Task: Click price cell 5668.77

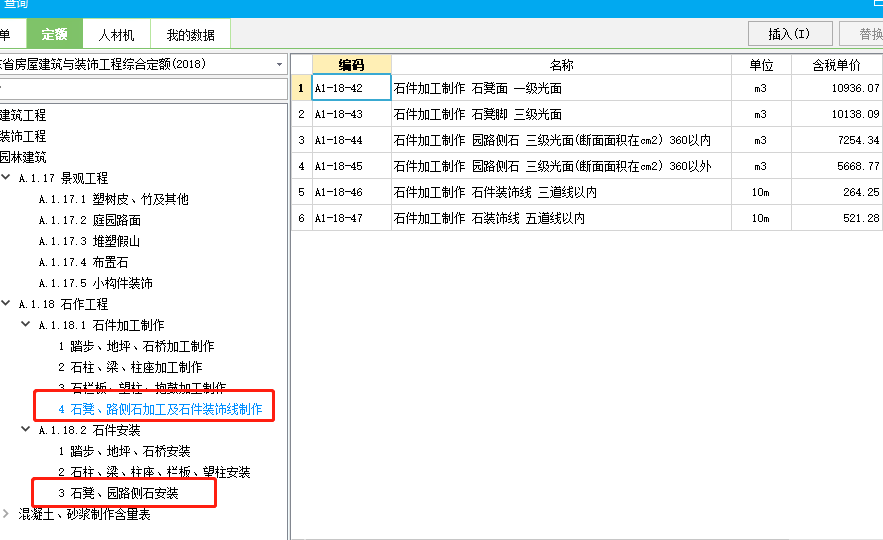Action: click(837, 166)
